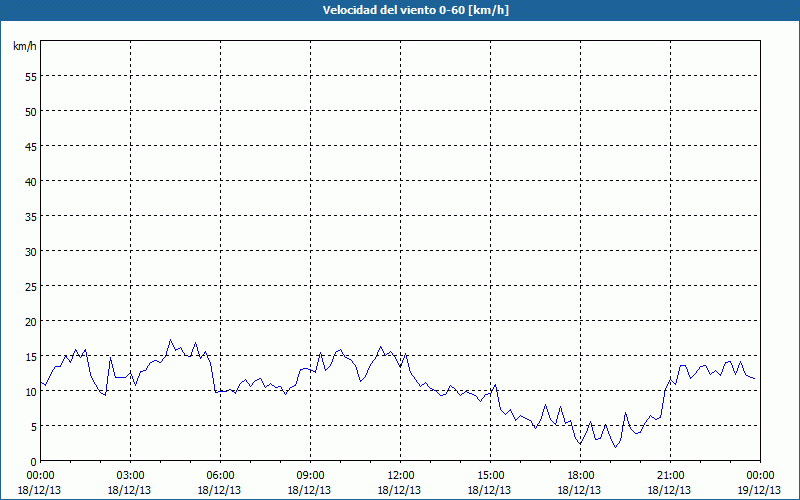Click the "20" Y-axis tick label

[31, 321]
